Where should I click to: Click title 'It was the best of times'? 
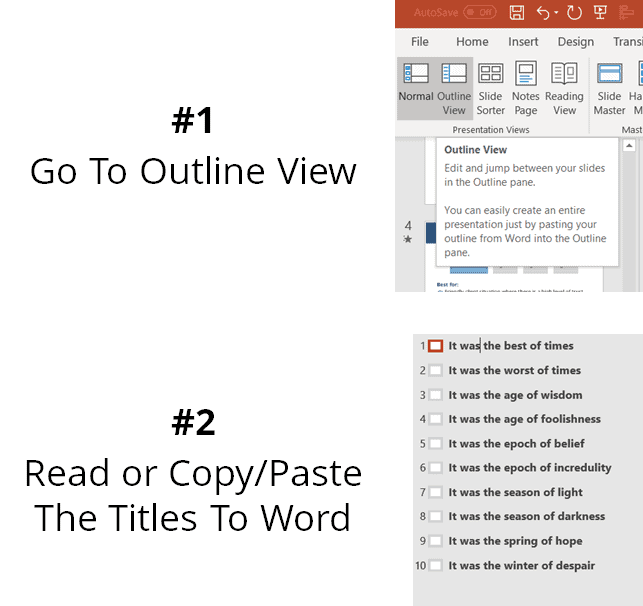511,346
